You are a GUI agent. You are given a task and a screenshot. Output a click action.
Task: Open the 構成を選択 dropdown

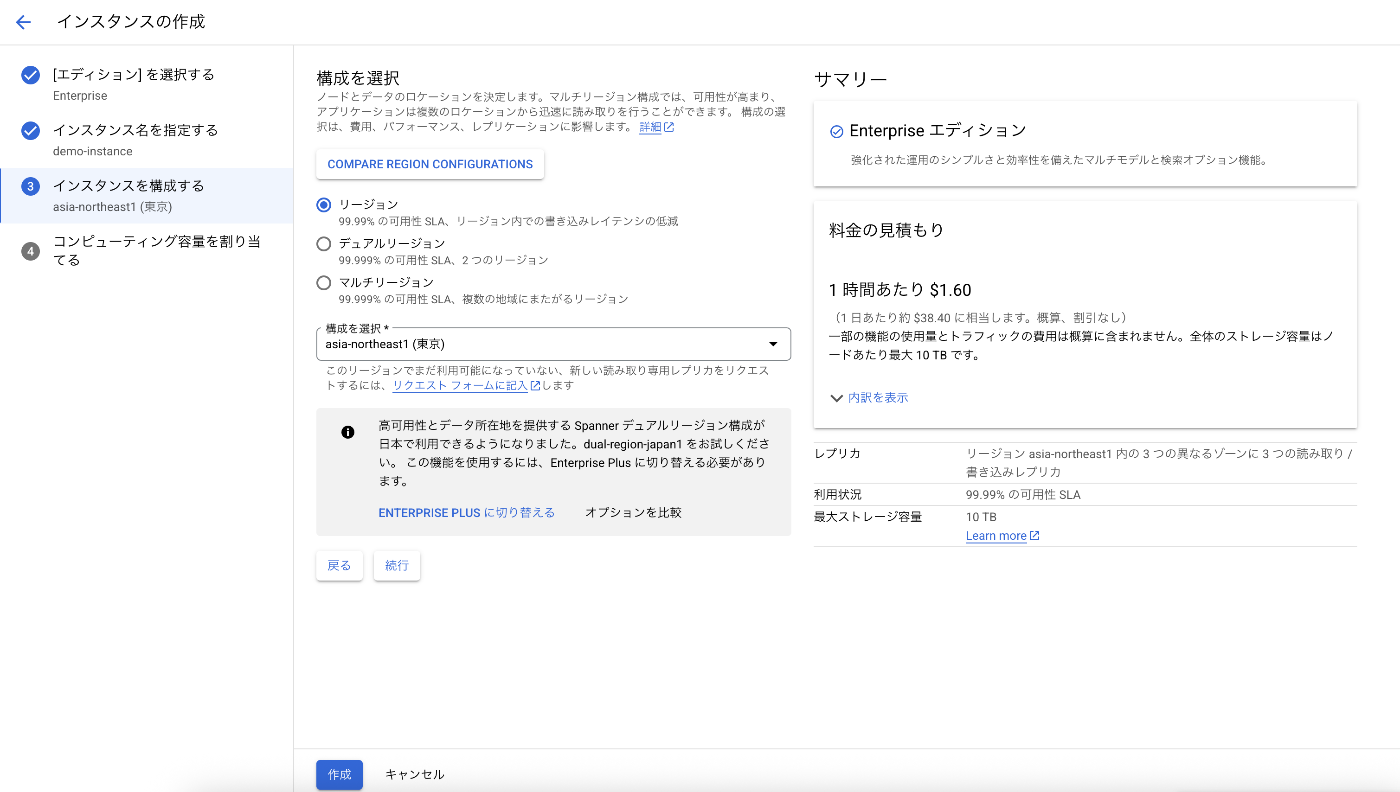pos(553,344)
